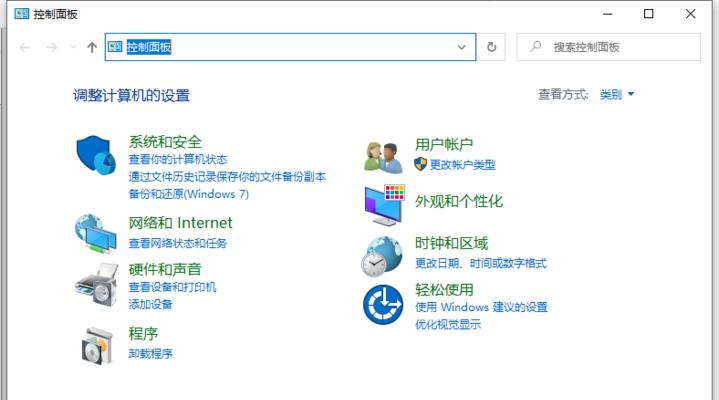Image resolution: width=719 pixels, height=400 pixels.
Task: Open the 时钟和区域 heading link
Action: 452,243
